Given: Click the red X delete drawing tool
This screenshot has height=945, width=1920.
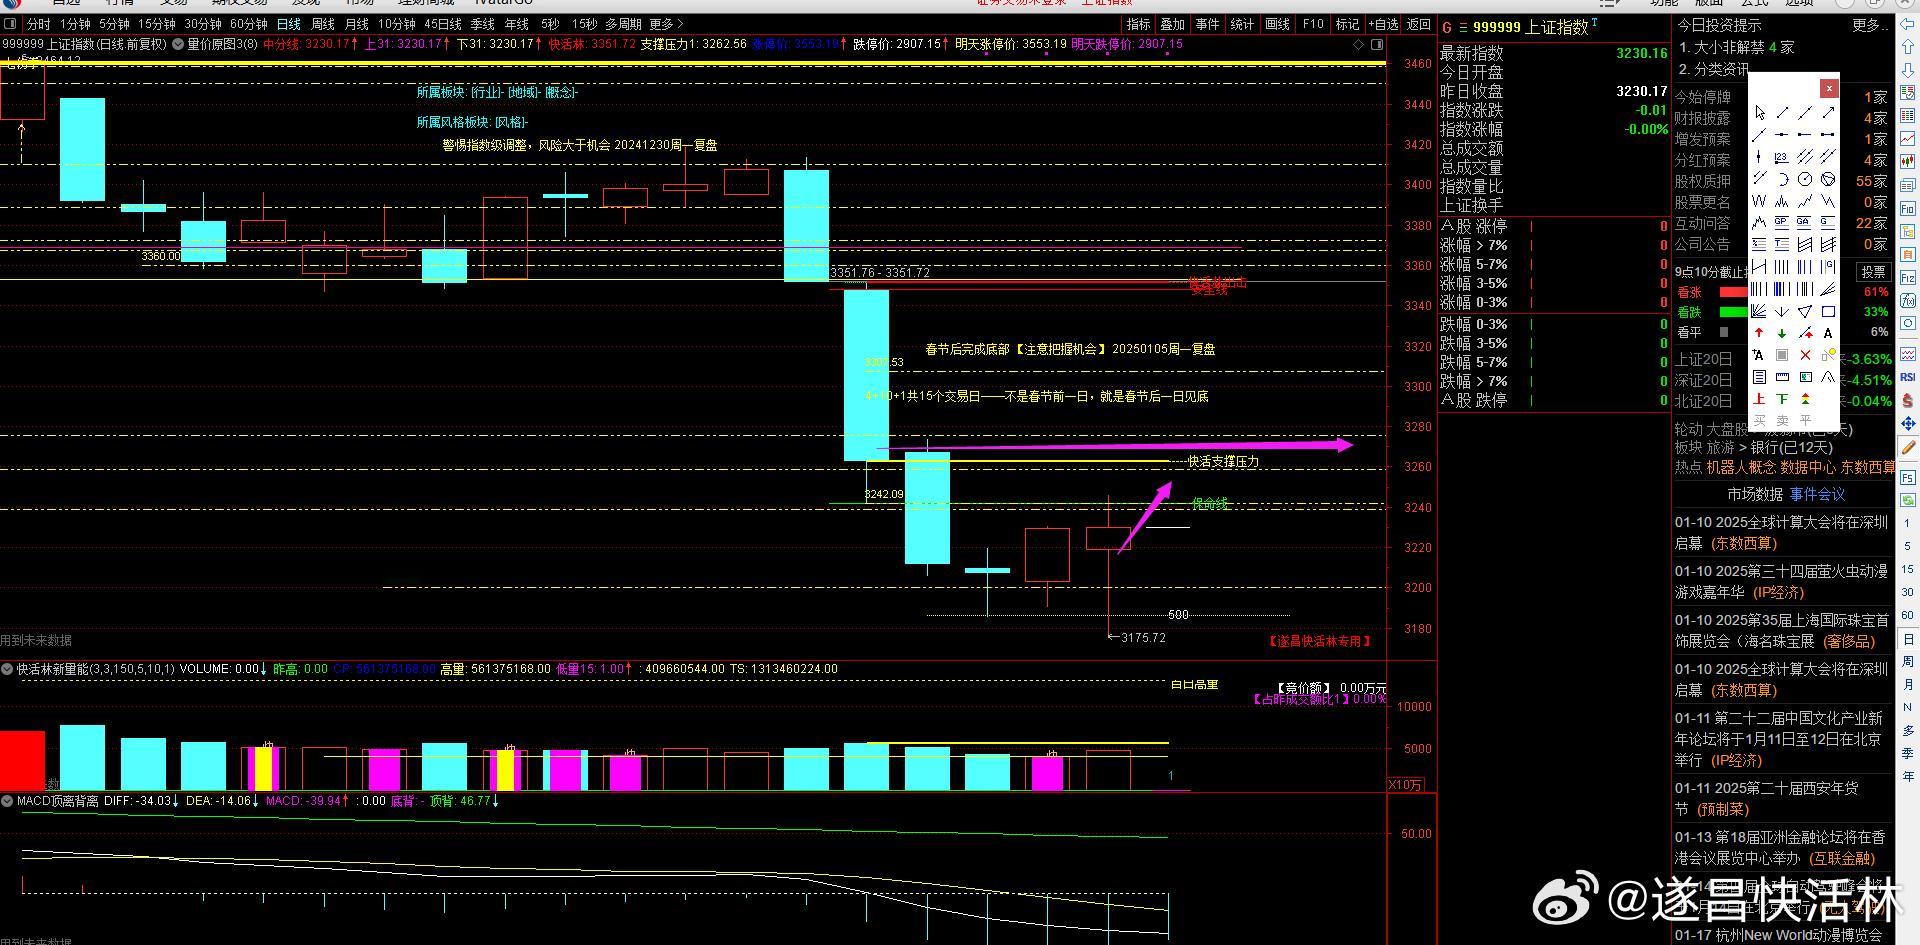Looking at the screenshot, I should point(1805,354).
